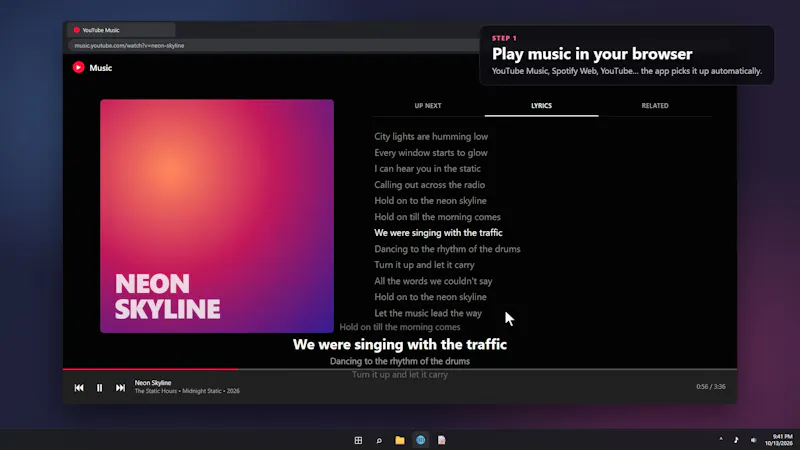The image size is (800, 450).
Task: Click the YouTube Music logo icon
Action: pos(79,67)
